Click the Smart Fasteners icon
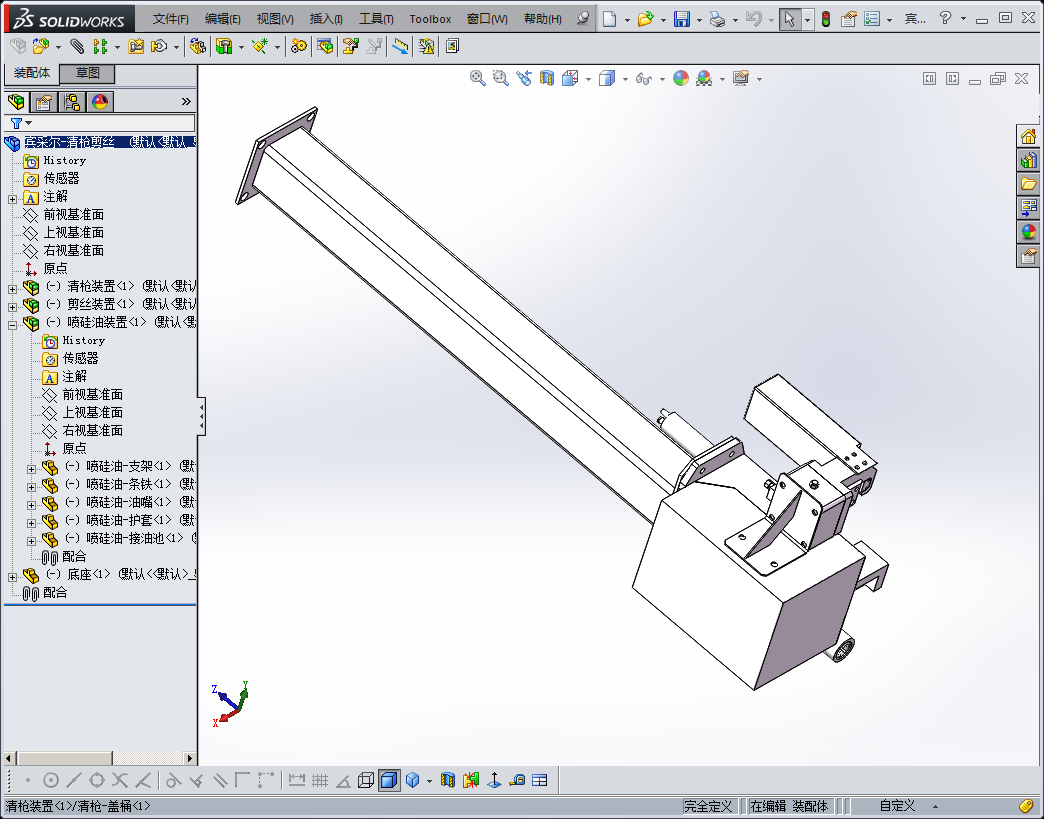This screenshot has height=819, width=1044. click(x=136, y=46)
